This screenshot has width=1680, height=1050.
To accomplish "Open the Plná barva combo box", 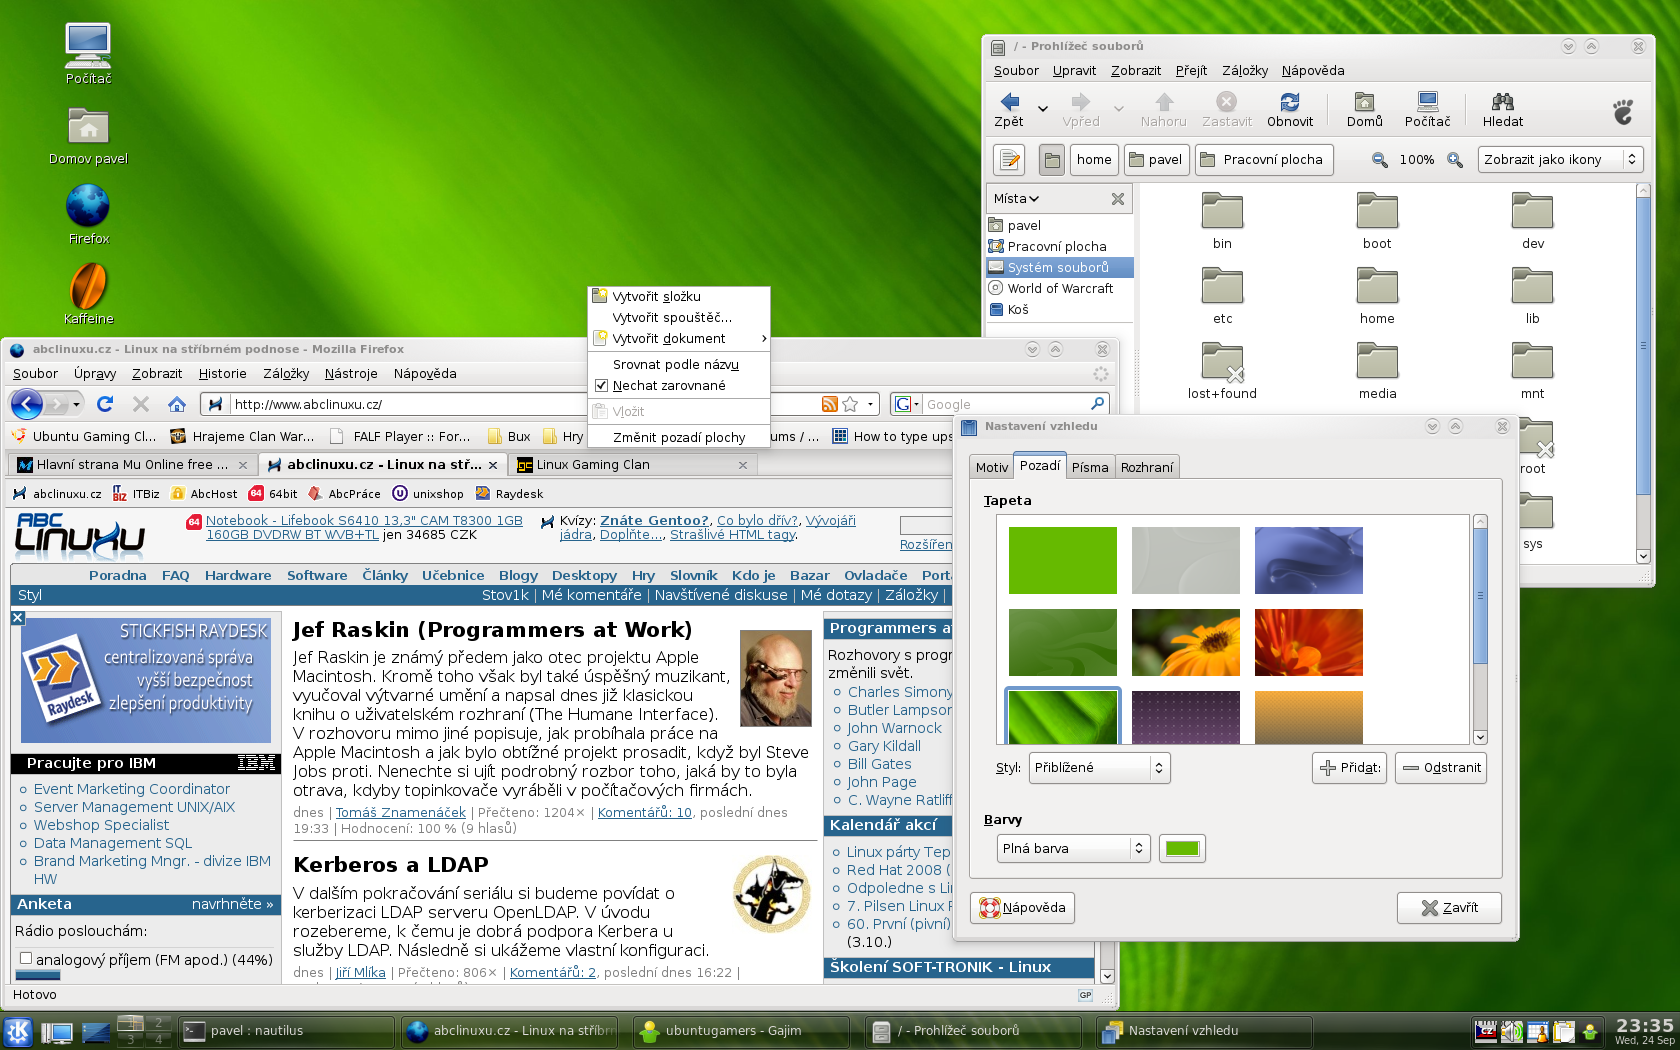I will pyautogui.click(x=1073, y=848).
